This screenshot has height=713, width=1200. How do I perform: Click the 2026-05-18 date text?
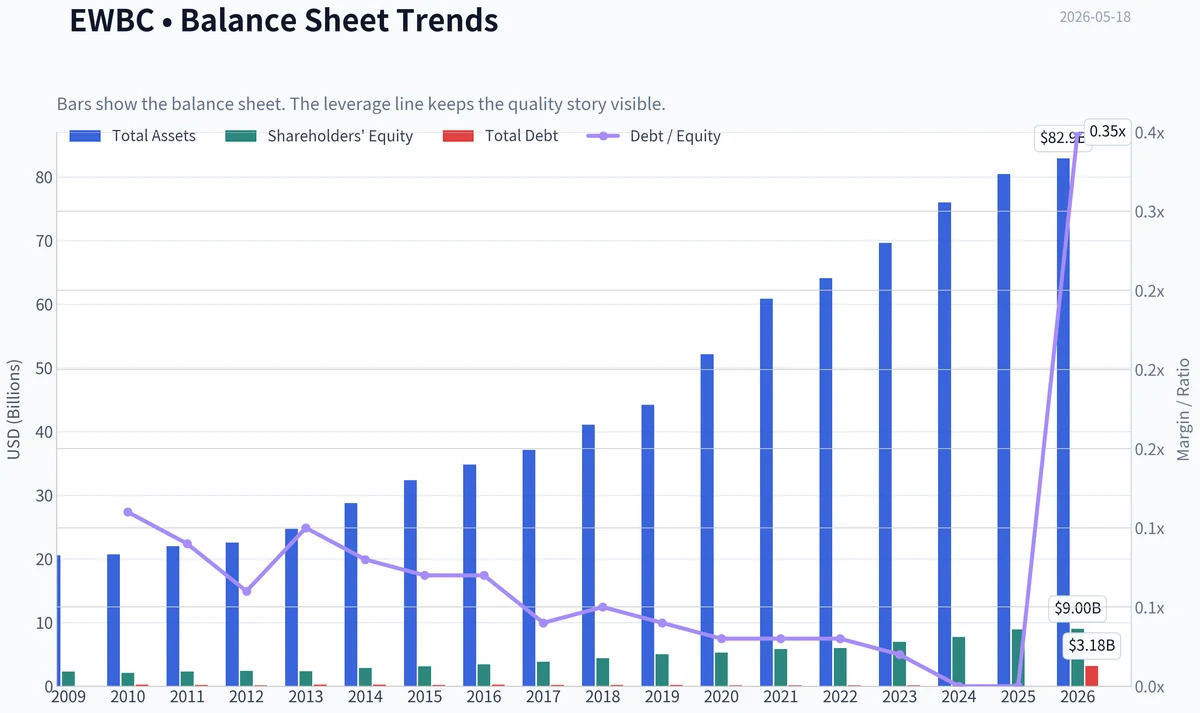click(x=1095, y=17)
